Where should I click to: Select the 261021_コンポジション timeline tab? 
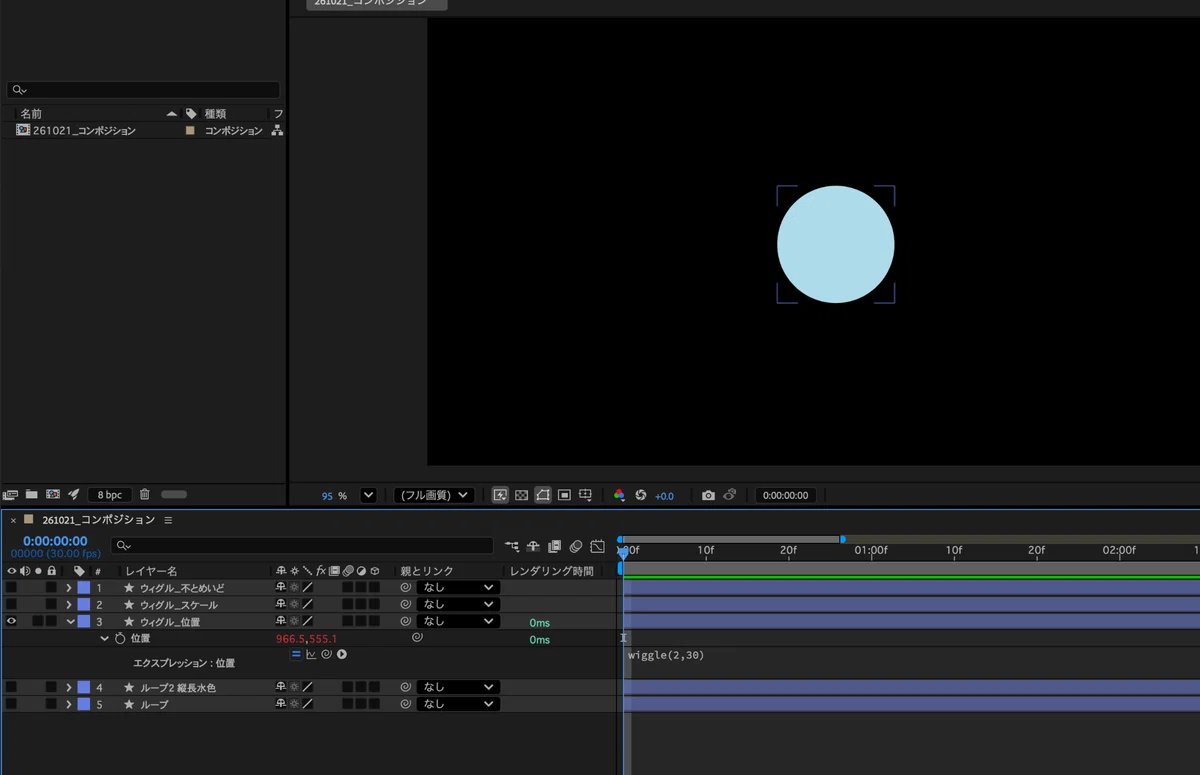(98, 520)
